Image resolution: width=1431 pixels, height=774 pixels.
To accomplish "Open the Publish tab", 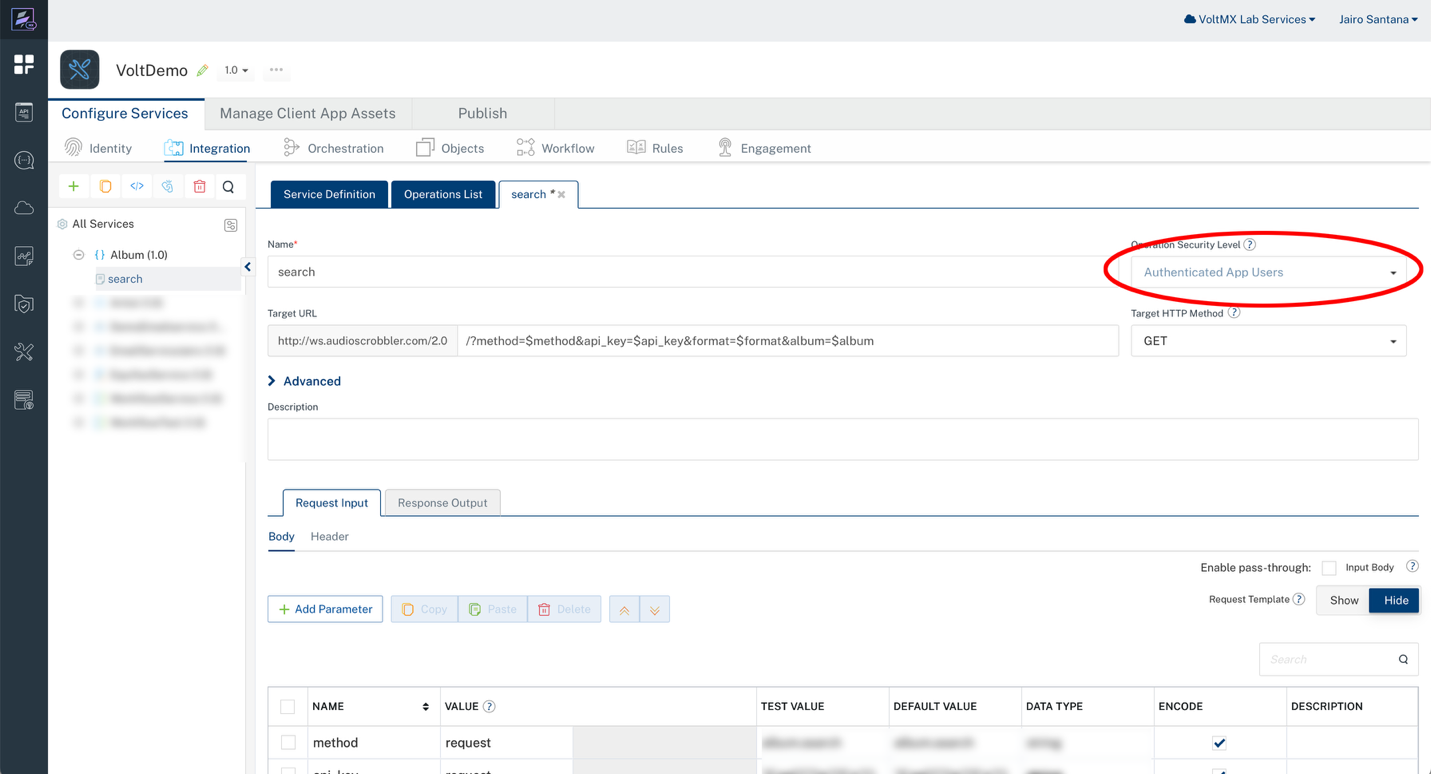I will [x=482, y=114].
